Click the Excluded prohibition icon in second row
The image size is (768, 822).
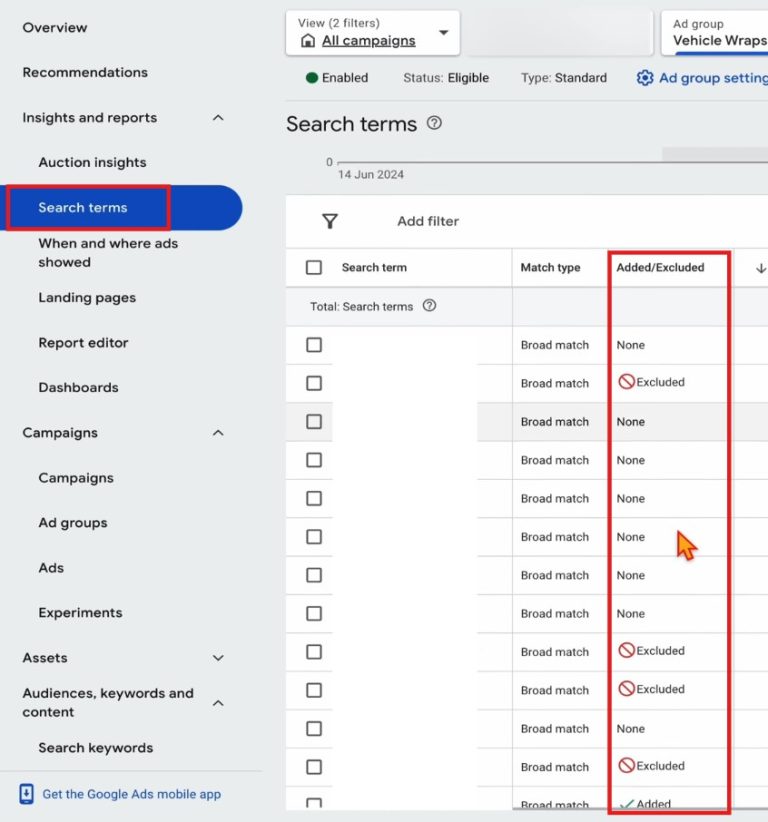coord(628,382)
